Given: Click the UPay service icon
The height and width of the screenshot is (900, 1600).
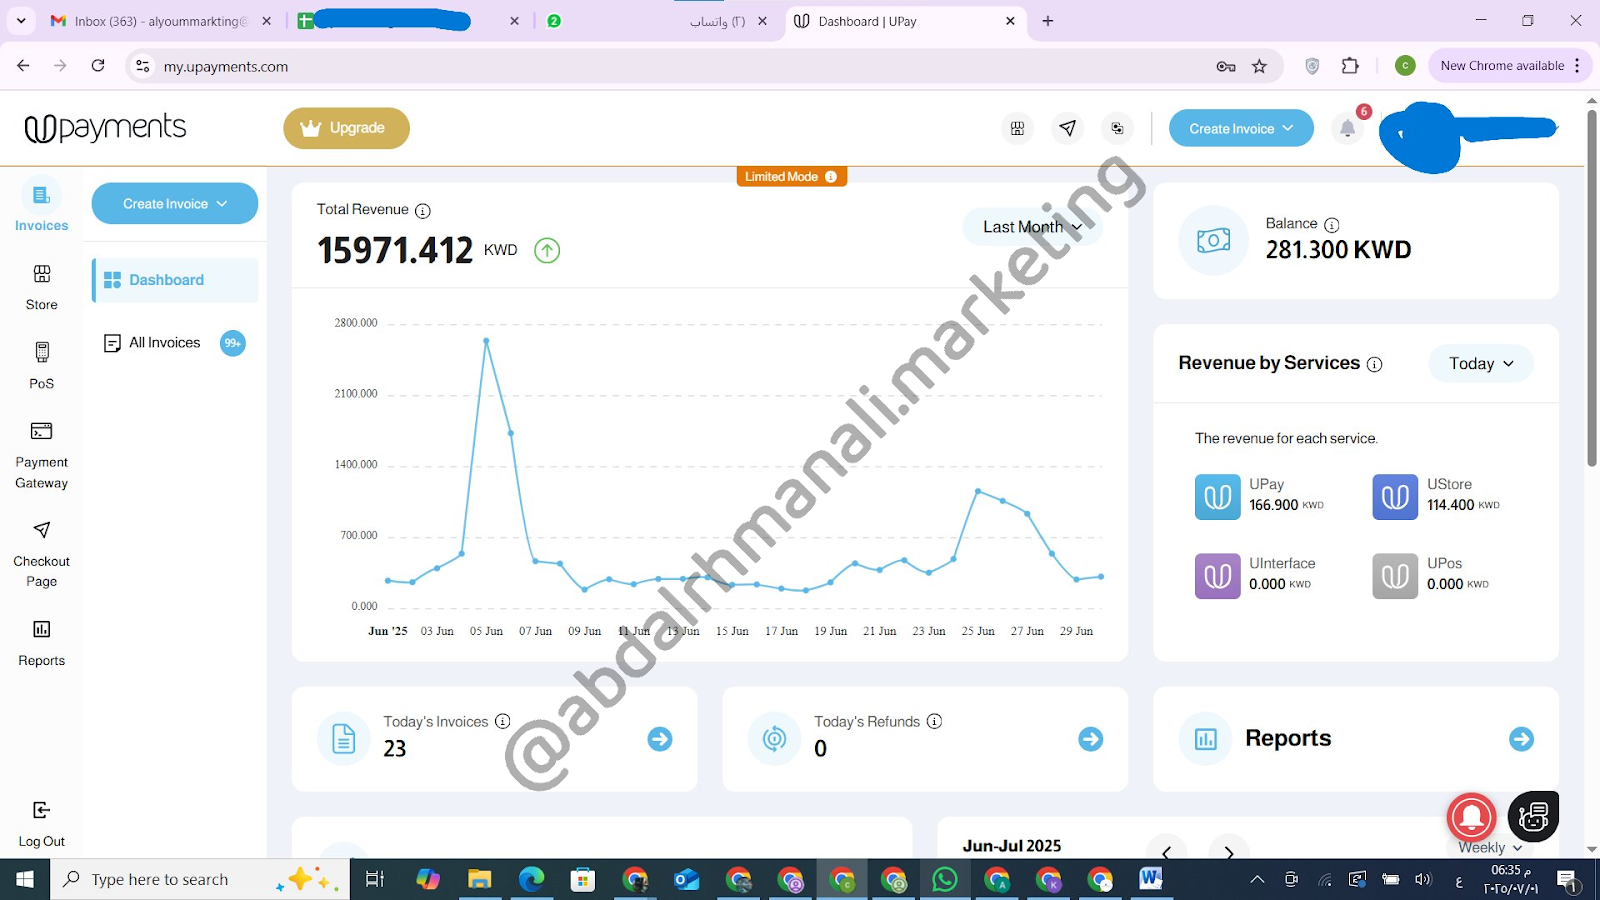Looking at the screenshot, I should 1217,496.
